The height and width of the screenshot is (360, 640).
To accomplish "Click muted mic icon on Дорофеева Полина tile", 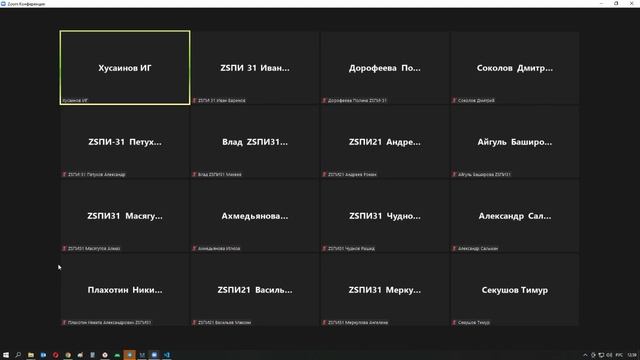I will coord(324,100).
